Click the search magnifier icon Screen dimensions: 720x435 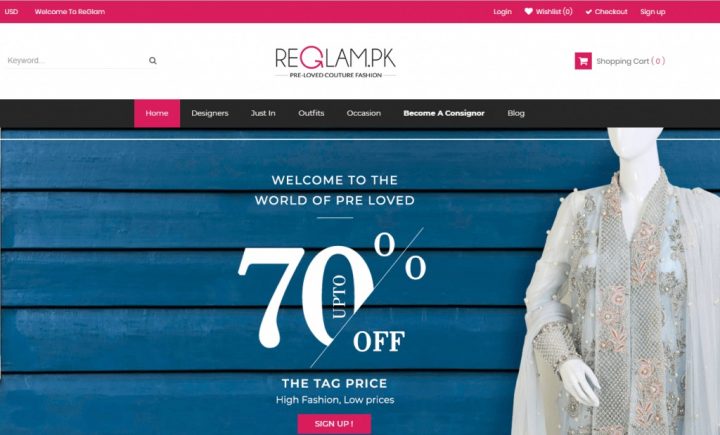[x=152, y=61]
